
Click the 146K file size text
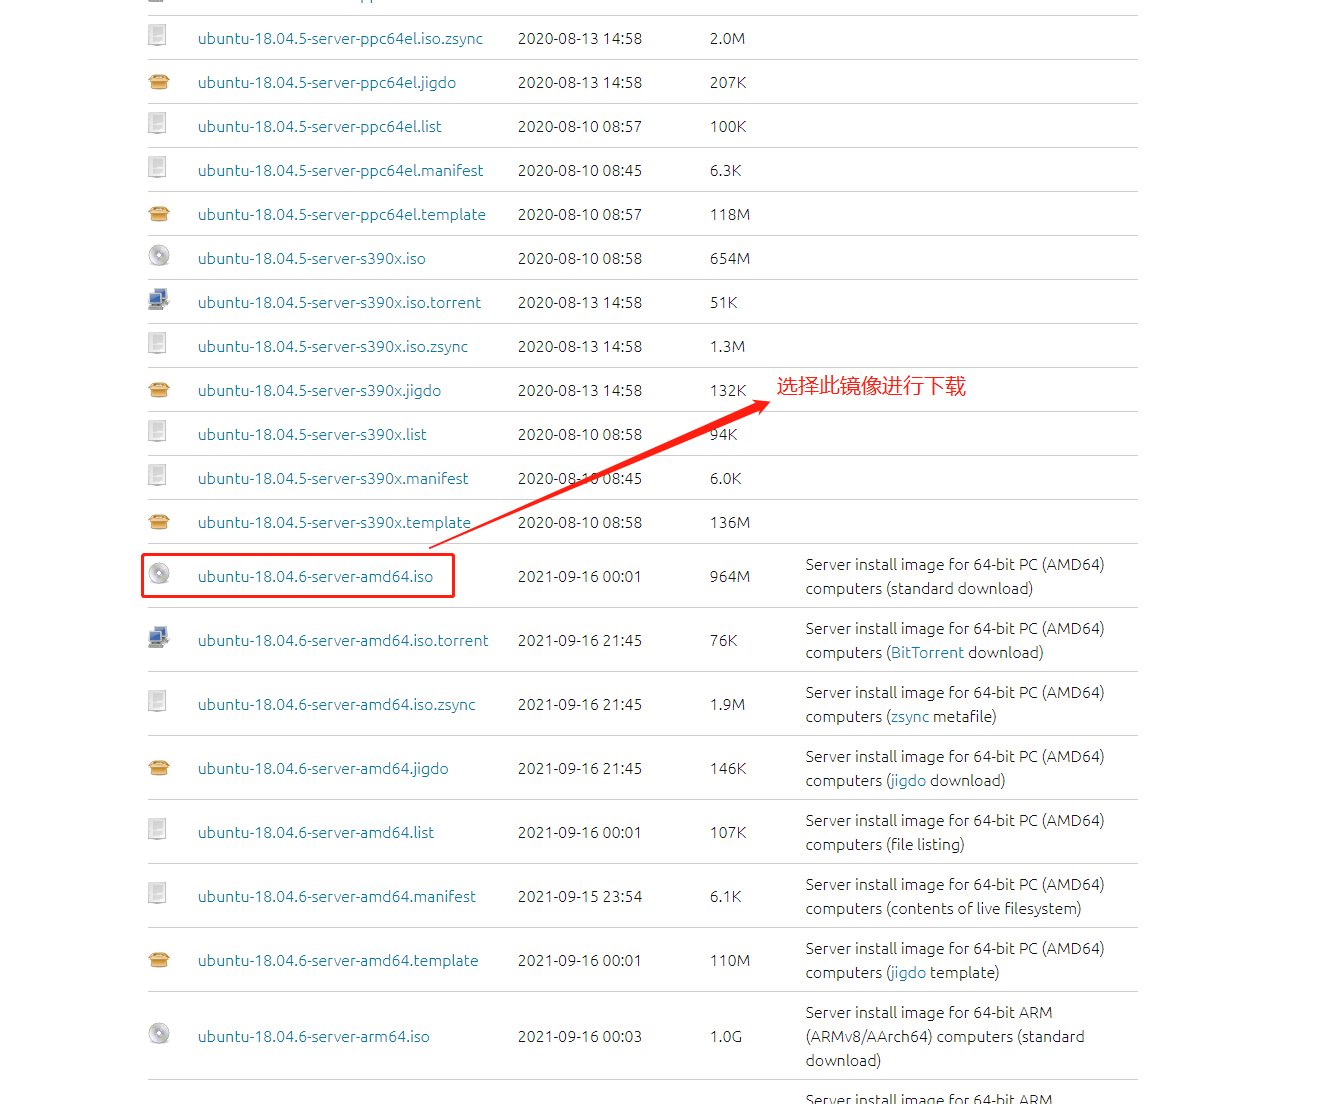coord(728,769)
